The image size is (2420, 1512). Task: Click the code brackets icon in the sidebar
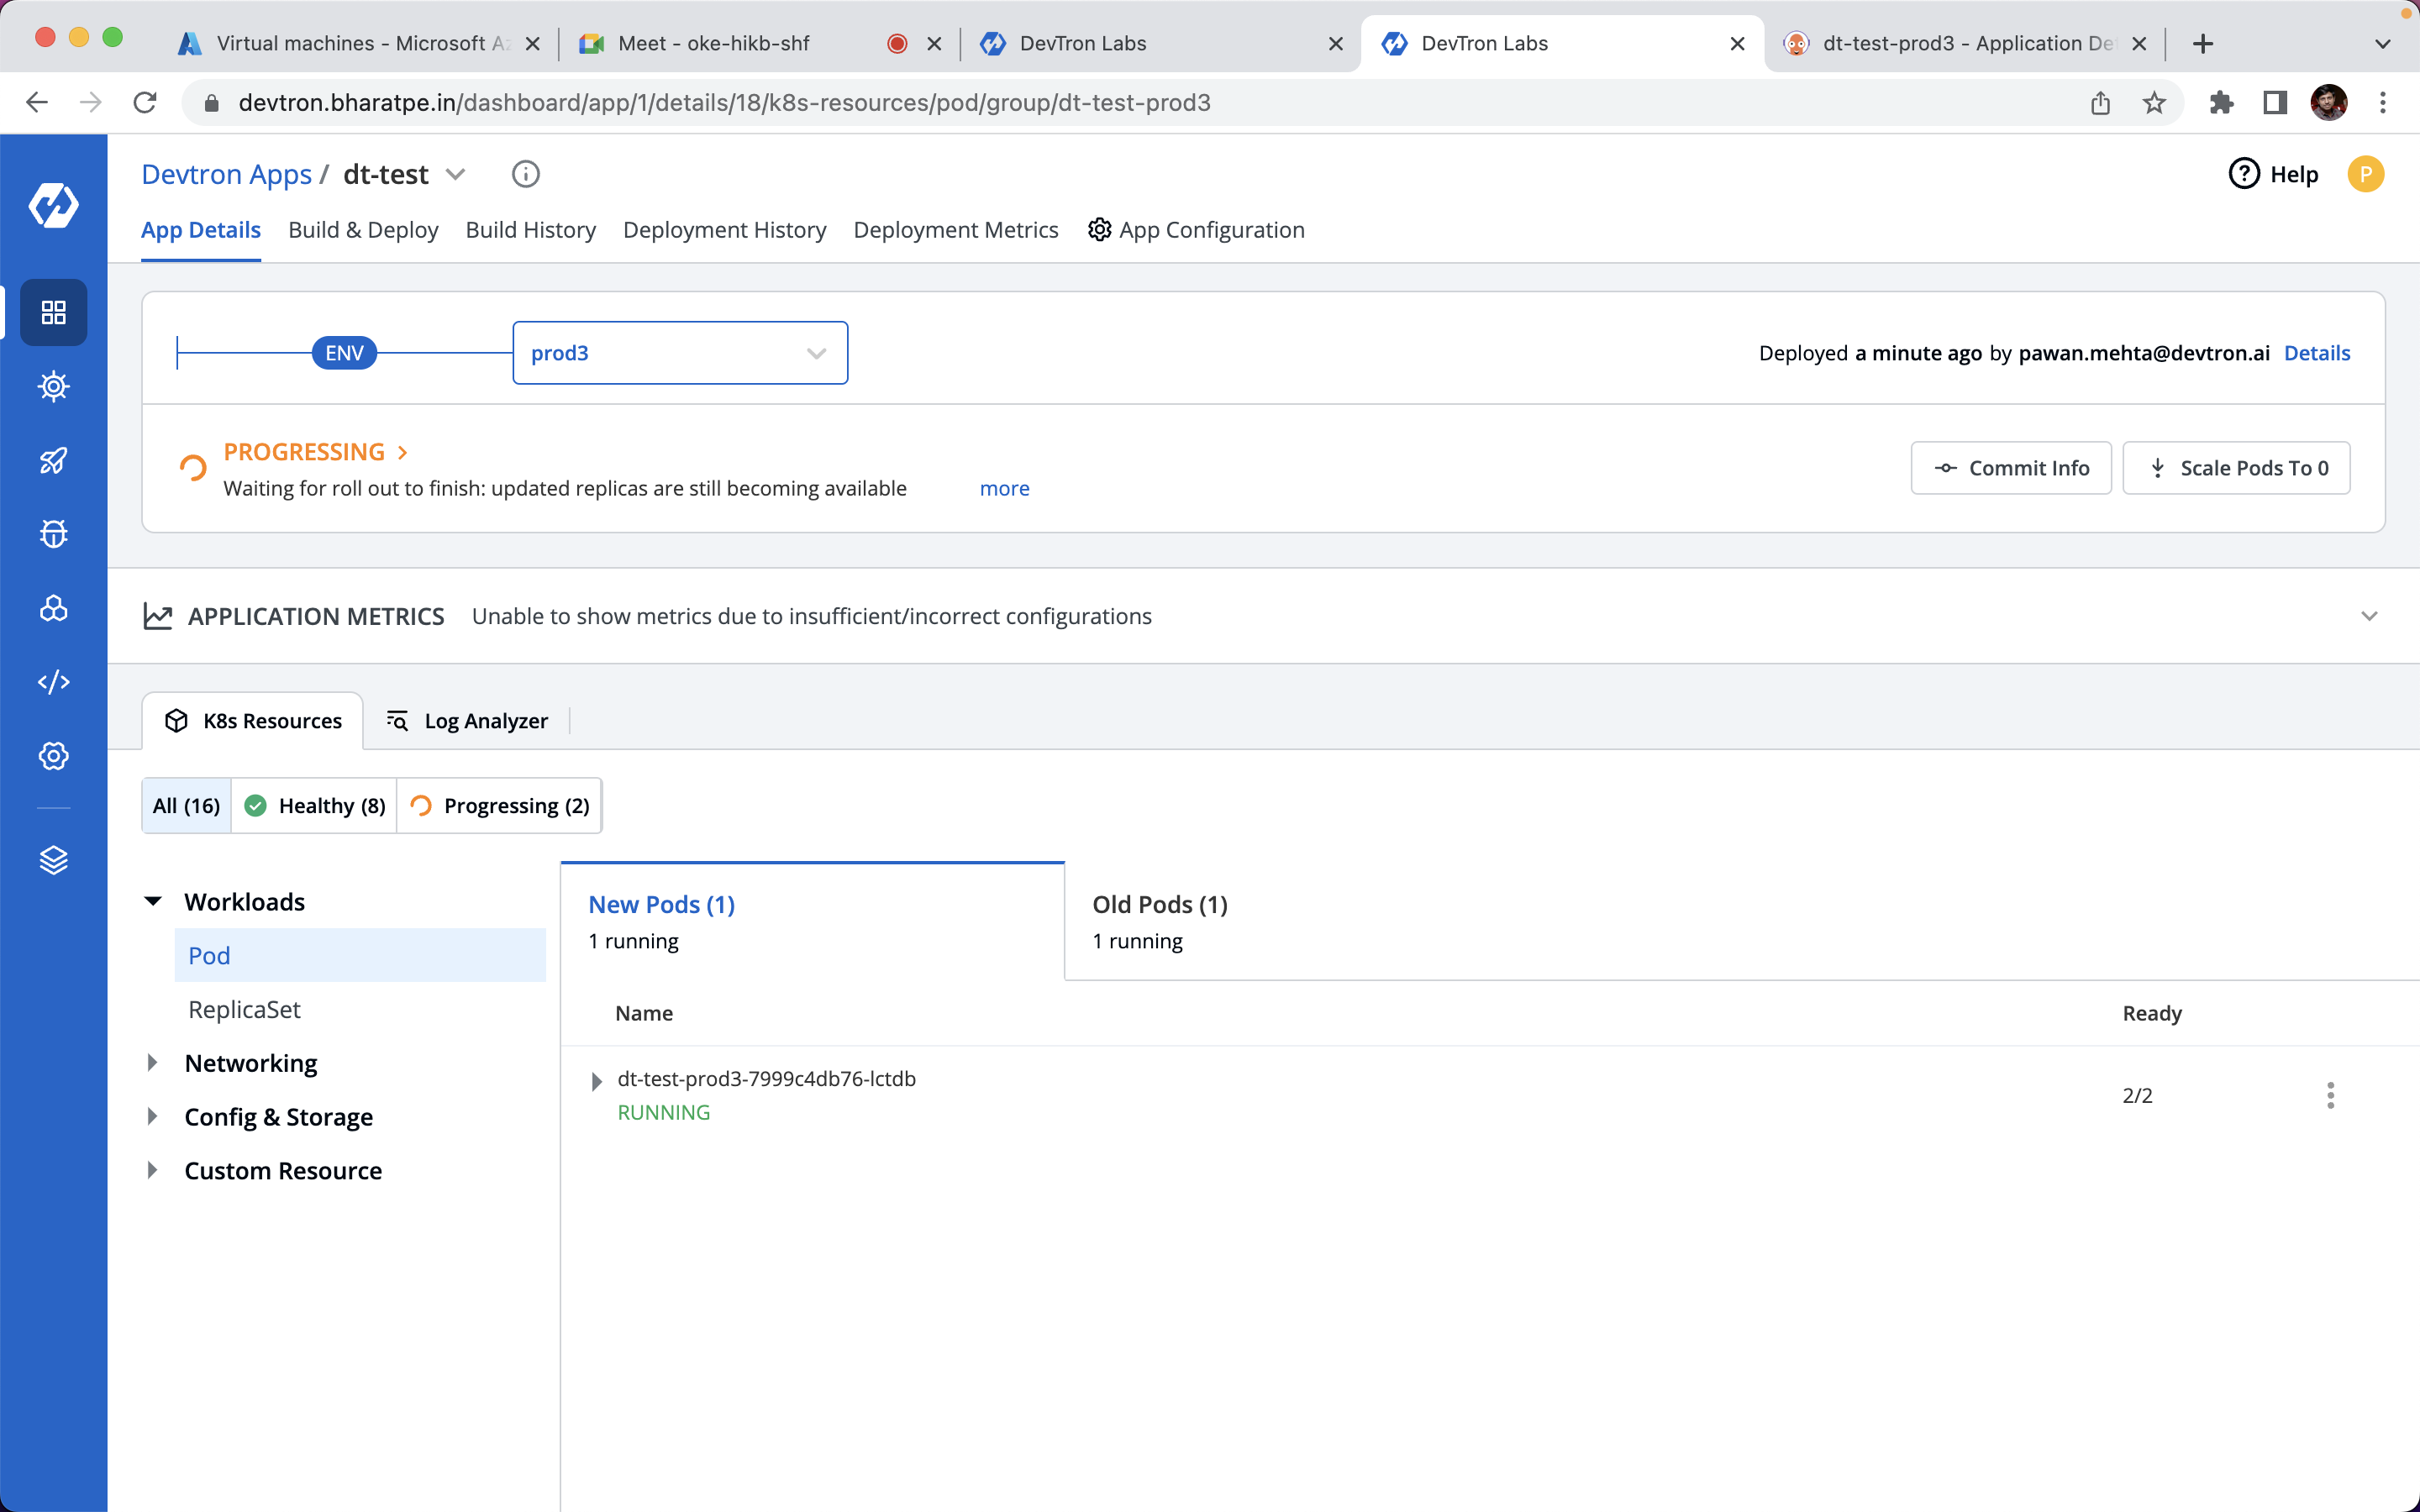tap(53, 682)
